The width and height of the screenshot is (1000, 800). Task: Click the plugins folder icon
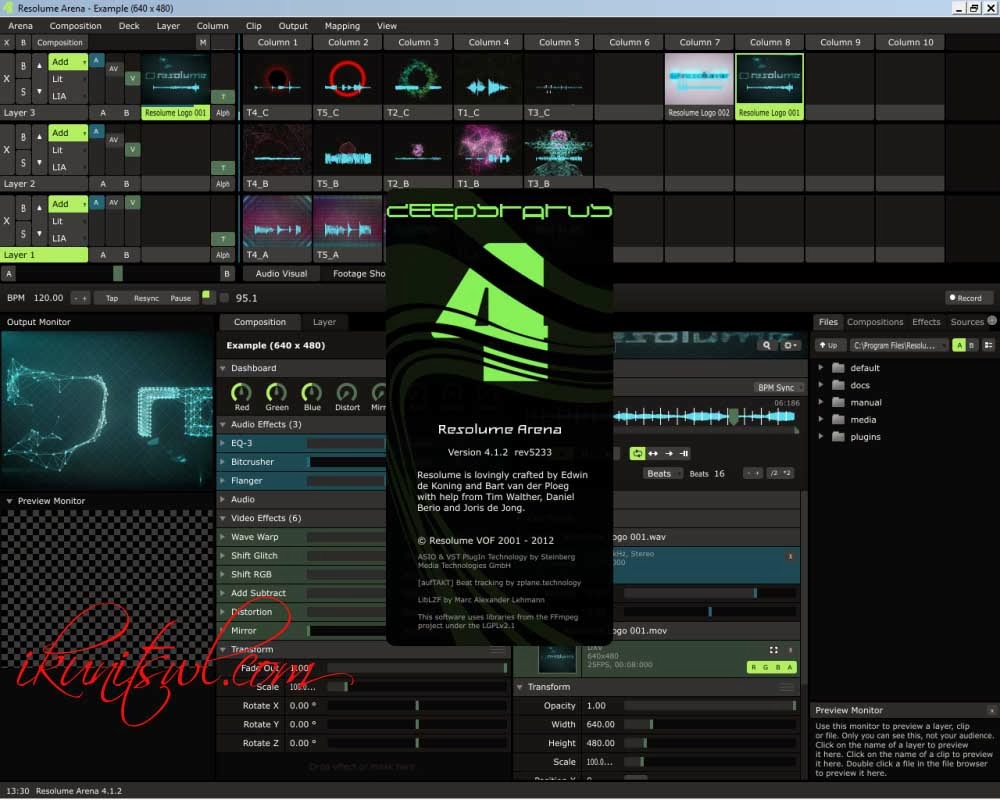click(839, 437)
